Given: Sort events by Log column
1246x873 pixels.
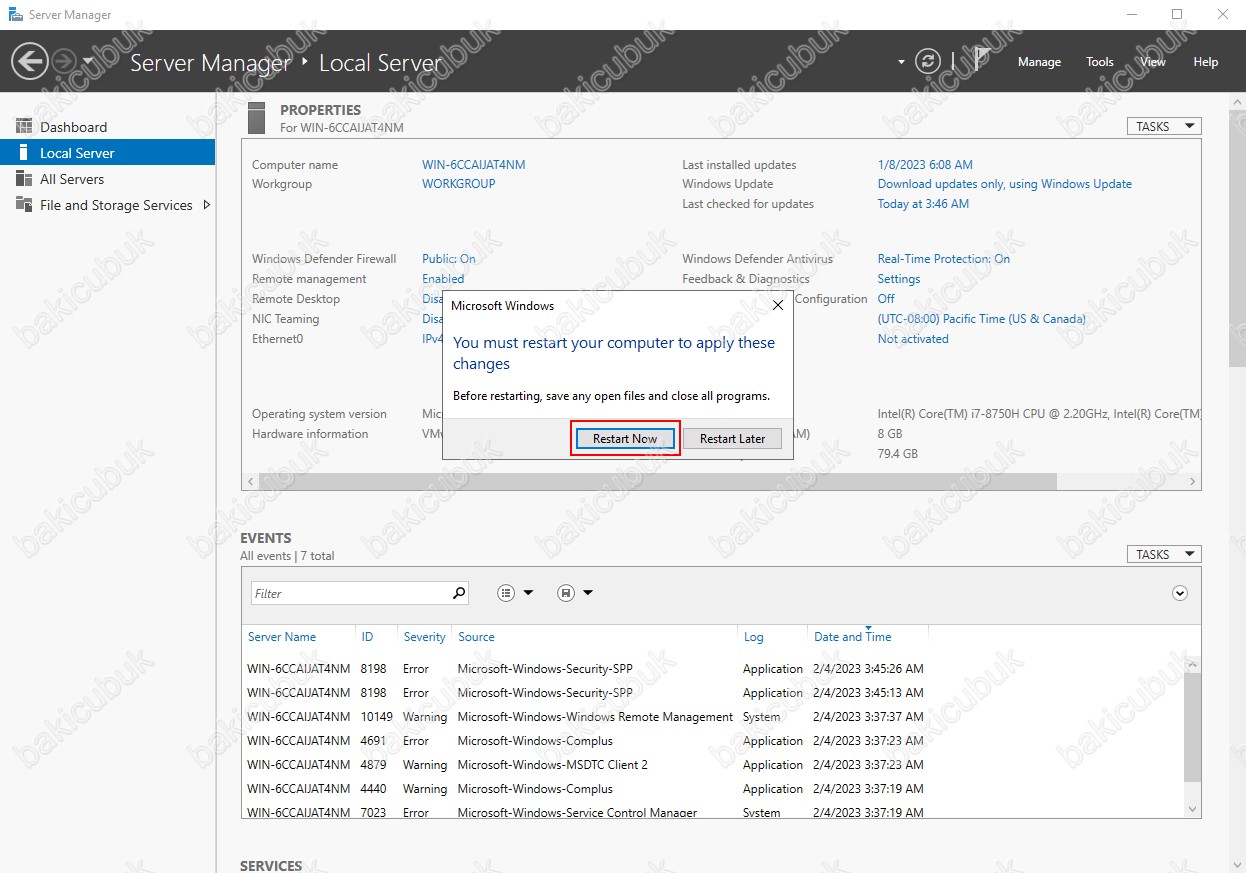Looking at the screenshot, I should (754, 637).
